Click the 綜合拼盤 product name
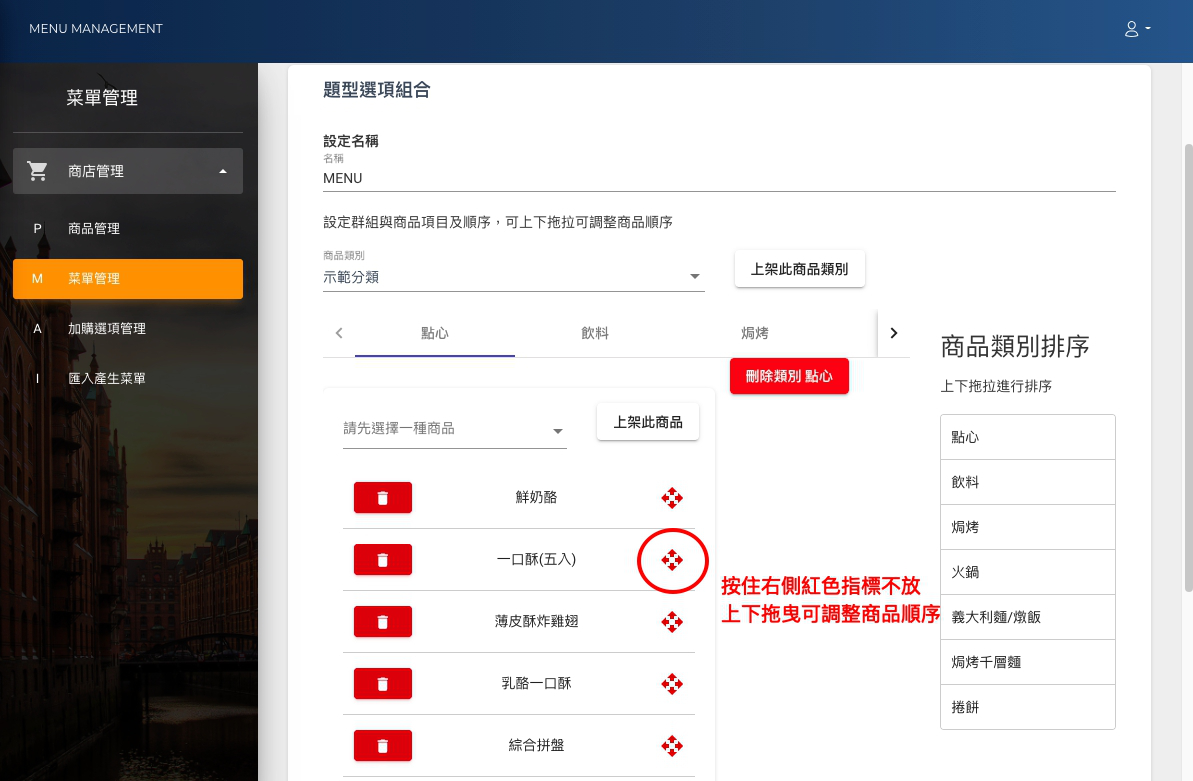 coord(536,746)
